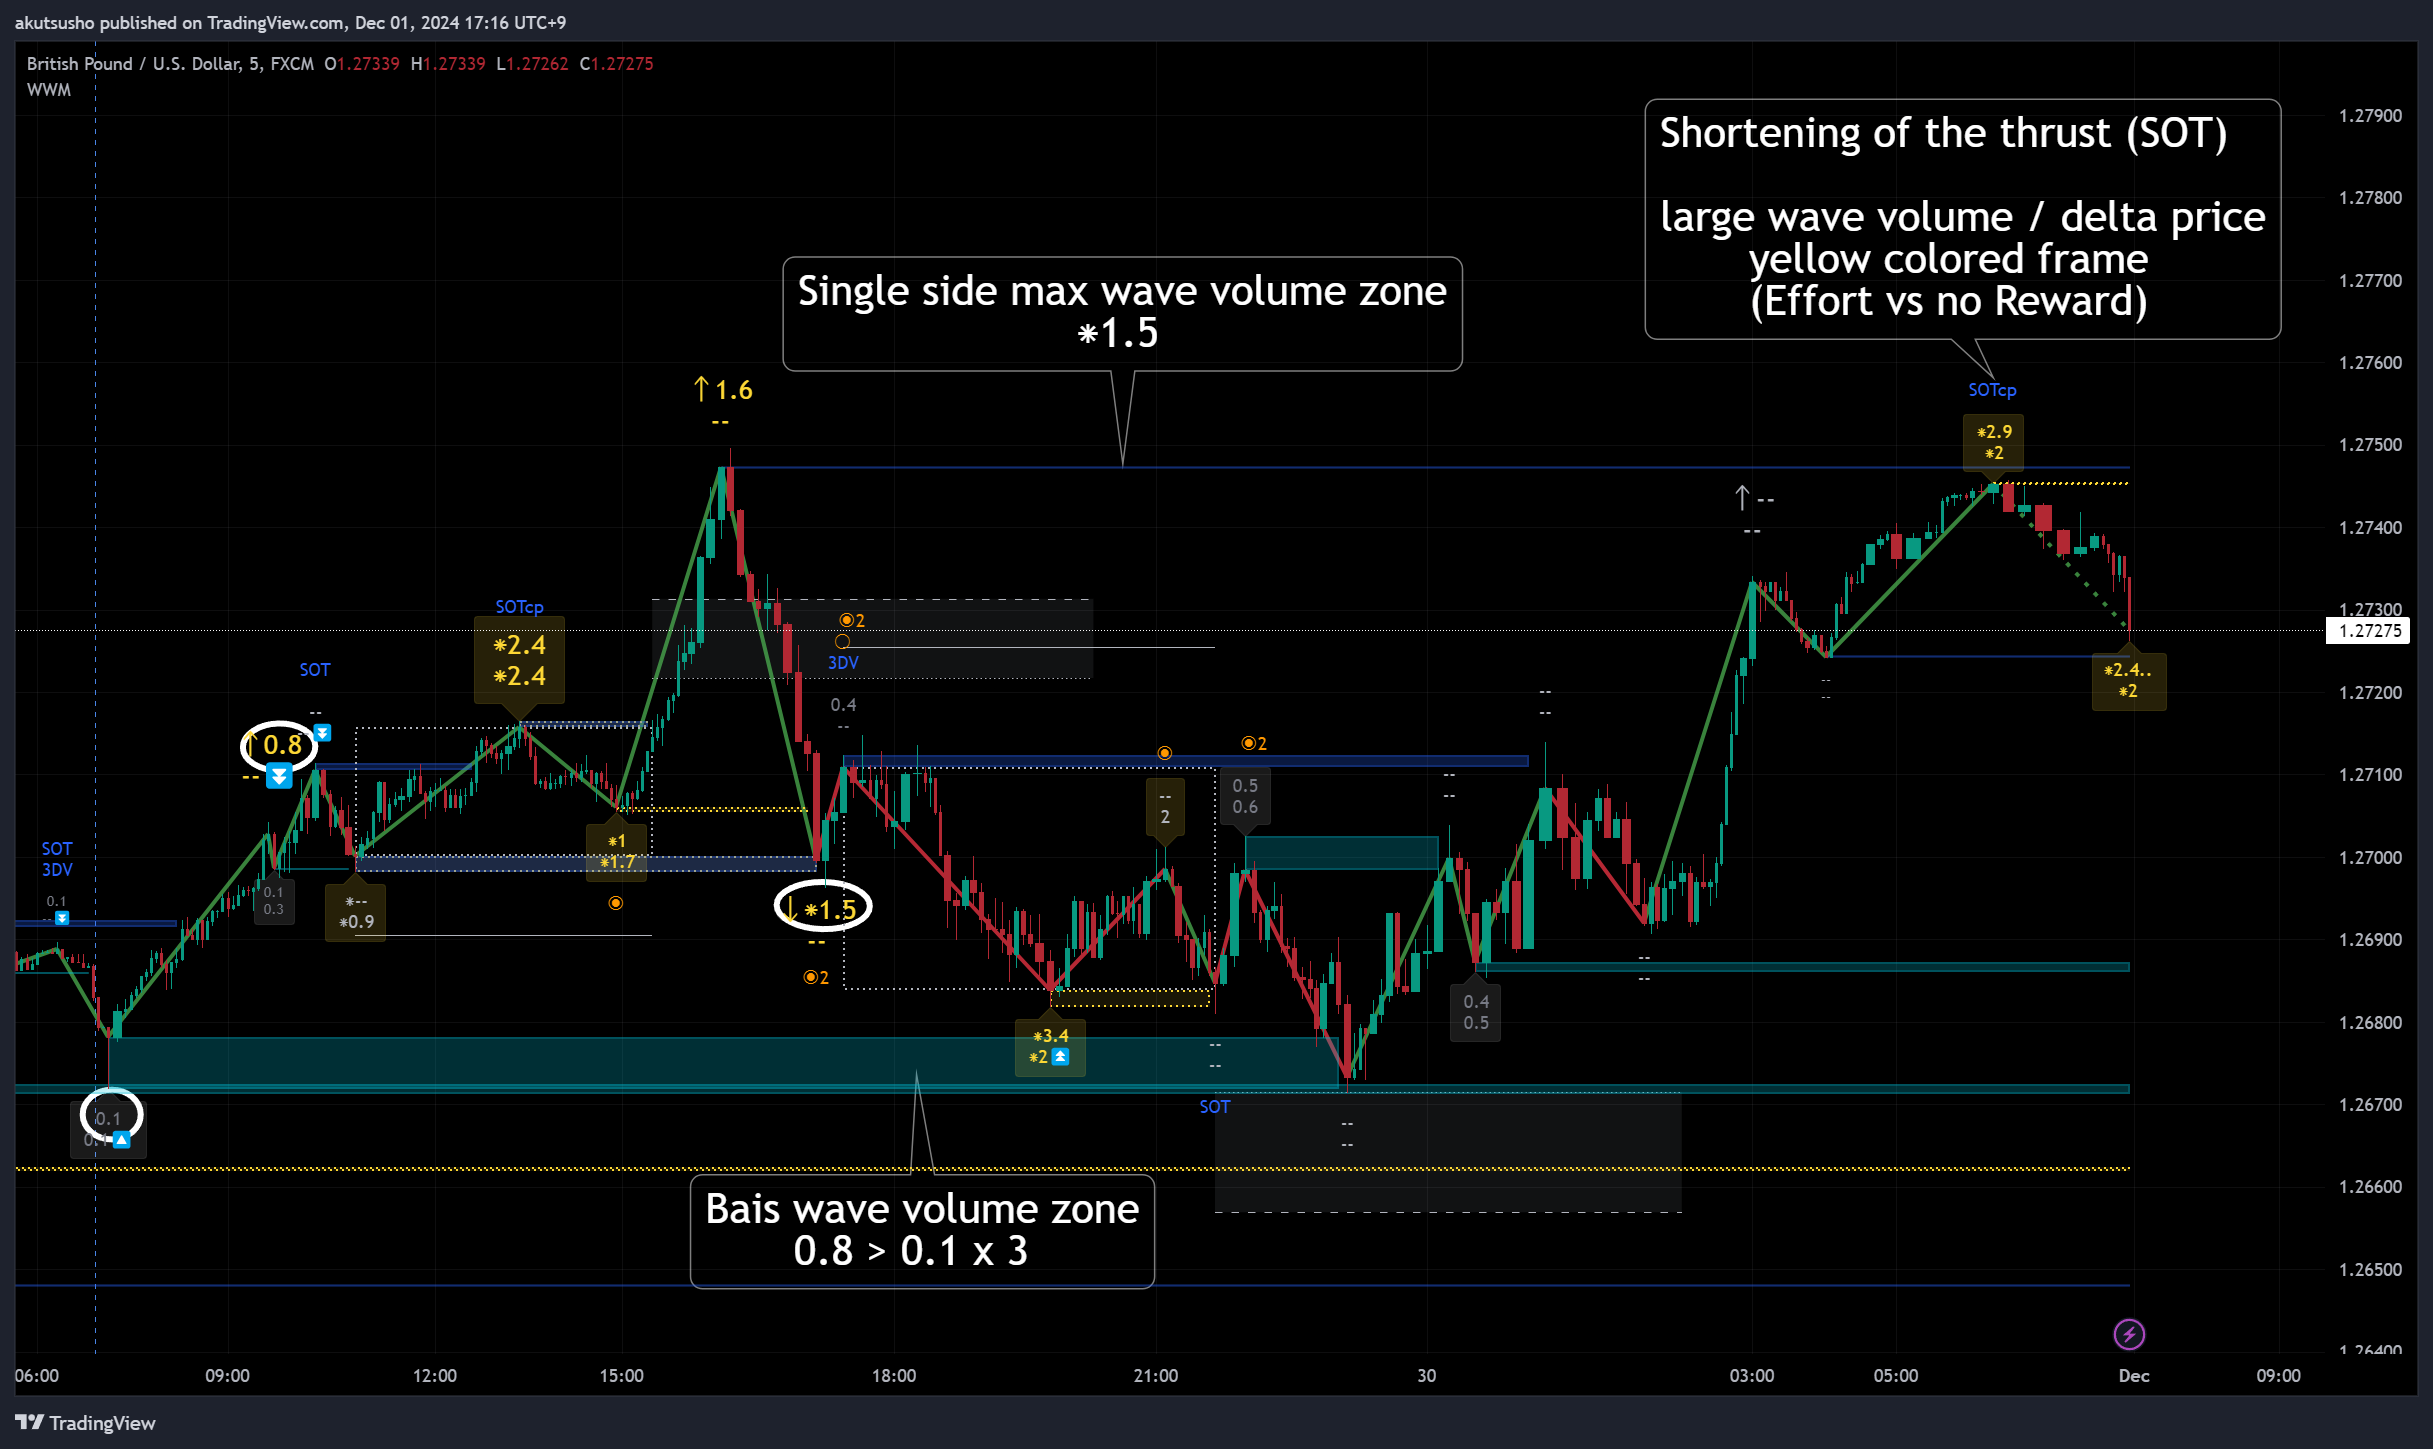Image resolution: width=2433 pixels, height=1449 pixels.
Task: Click the 1.26500 price axis label
Action: [2370, 1270]
